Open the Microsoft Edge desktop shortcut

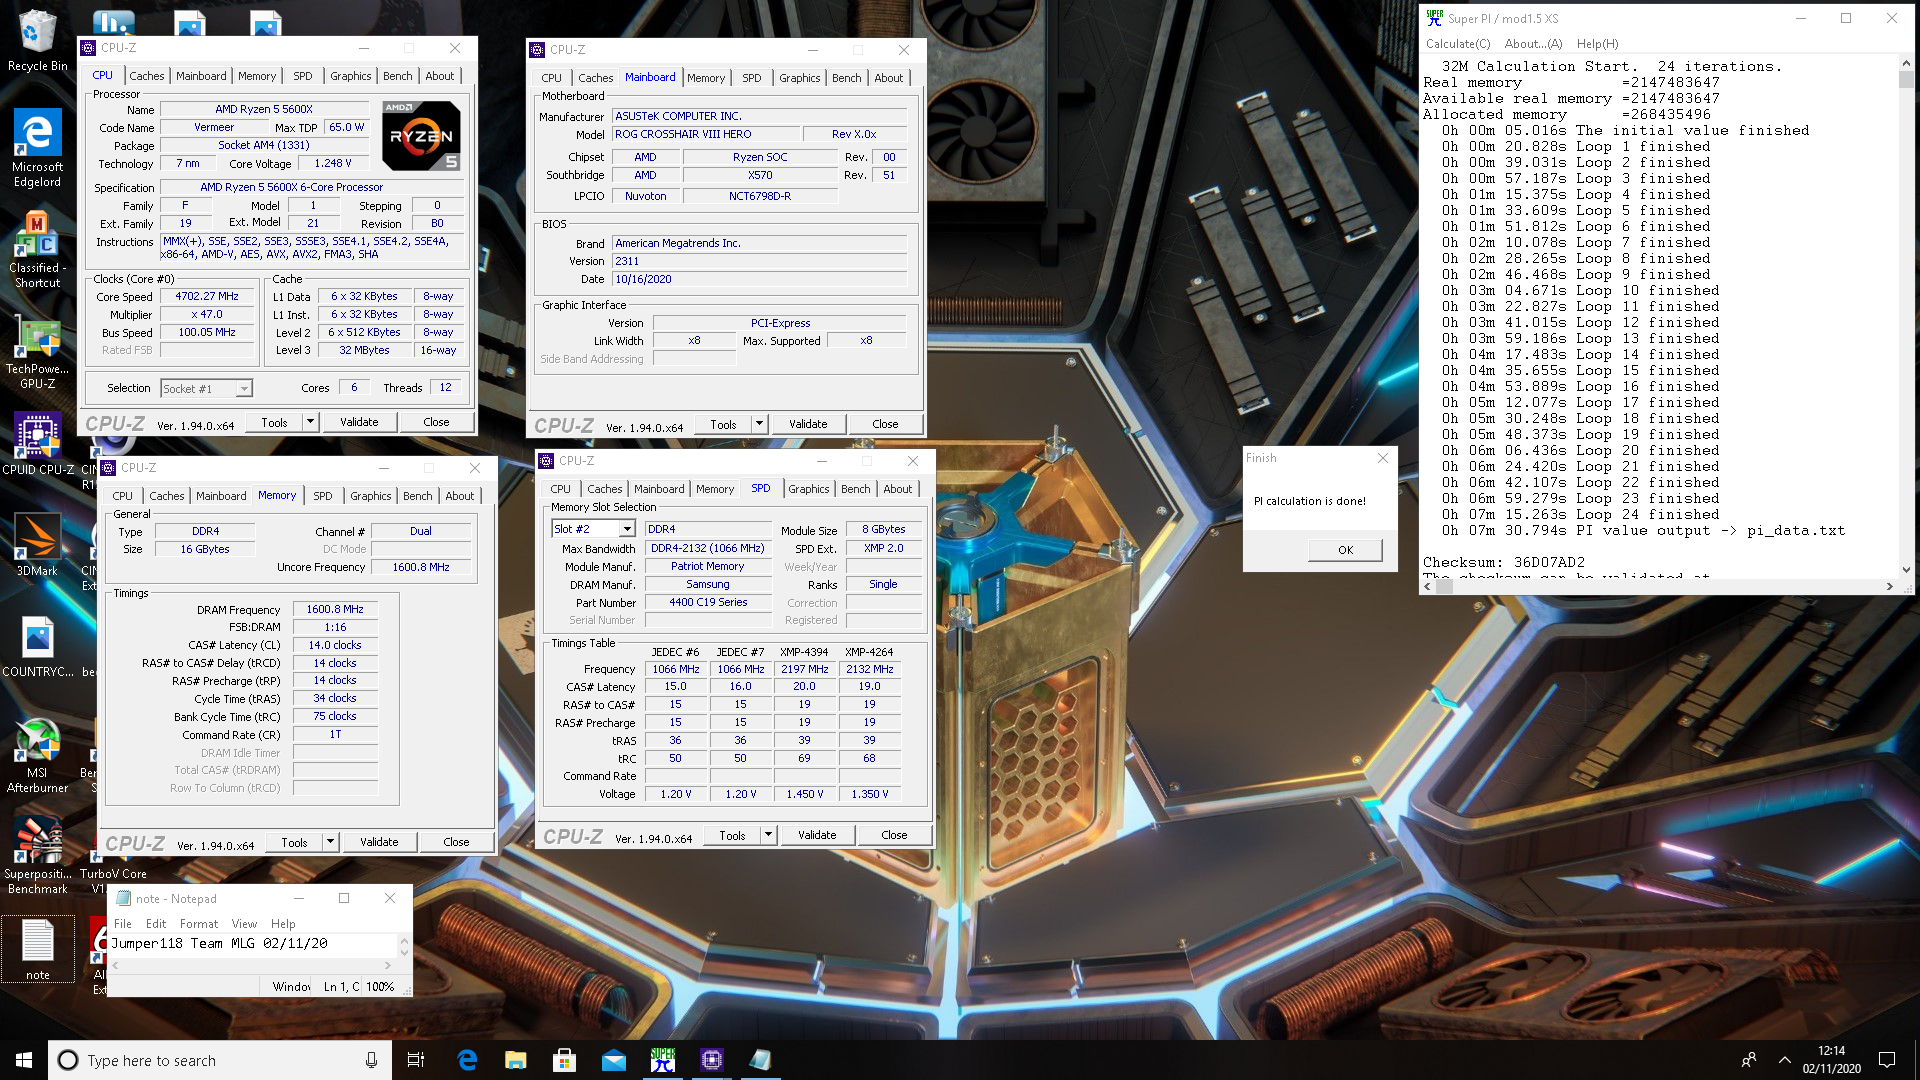click(37, 147)
